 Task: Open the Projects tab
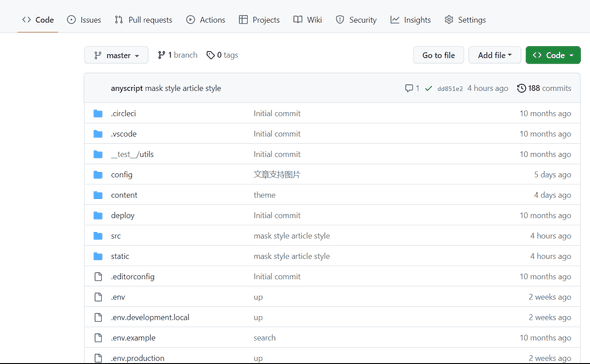coord(259,20)
